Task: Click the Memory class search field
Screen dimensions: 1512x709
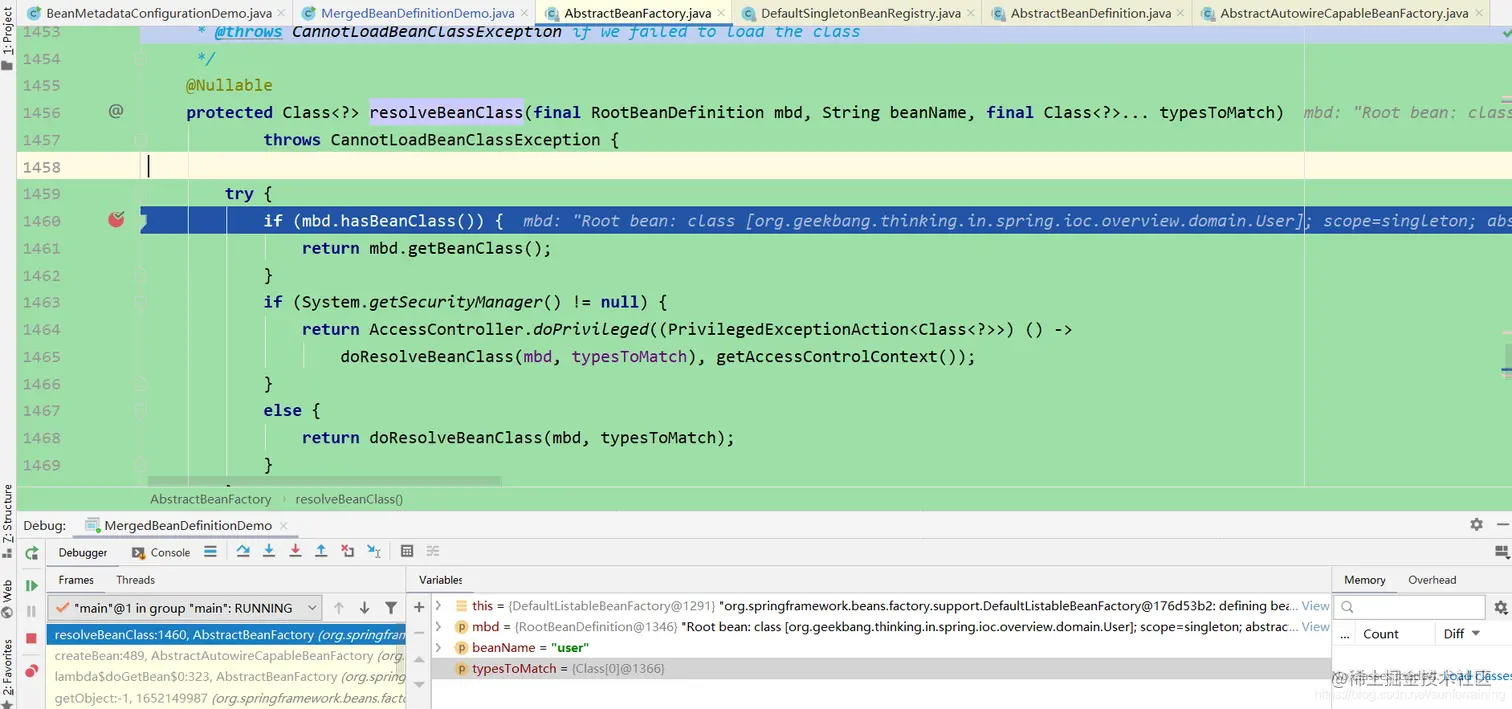Action: click(x=1411, y=607)
